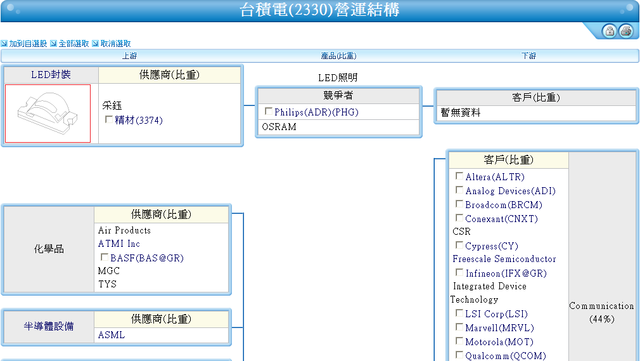Open the 精材(3374) supplier link

[138, 120]
